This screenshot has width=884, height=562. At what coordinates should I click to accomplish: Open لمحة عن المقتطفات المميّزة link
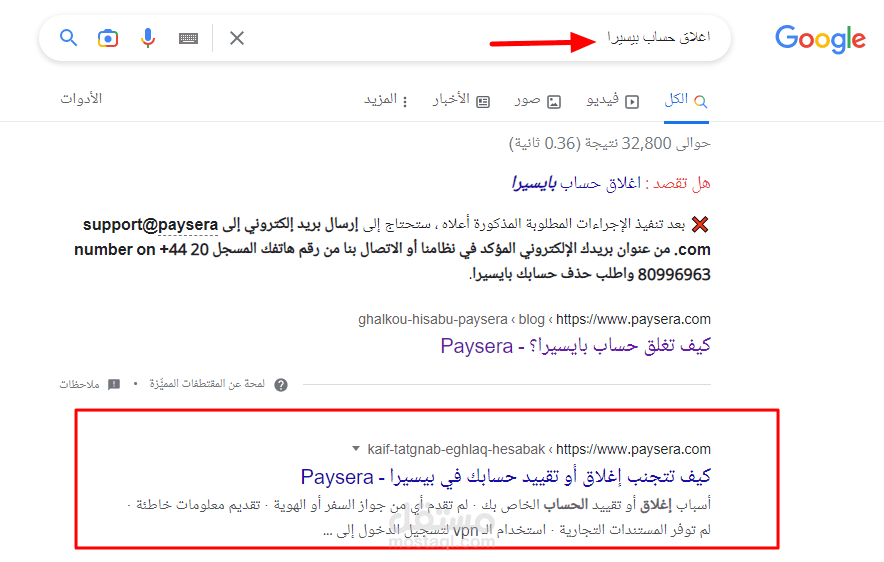click(207, 384)
